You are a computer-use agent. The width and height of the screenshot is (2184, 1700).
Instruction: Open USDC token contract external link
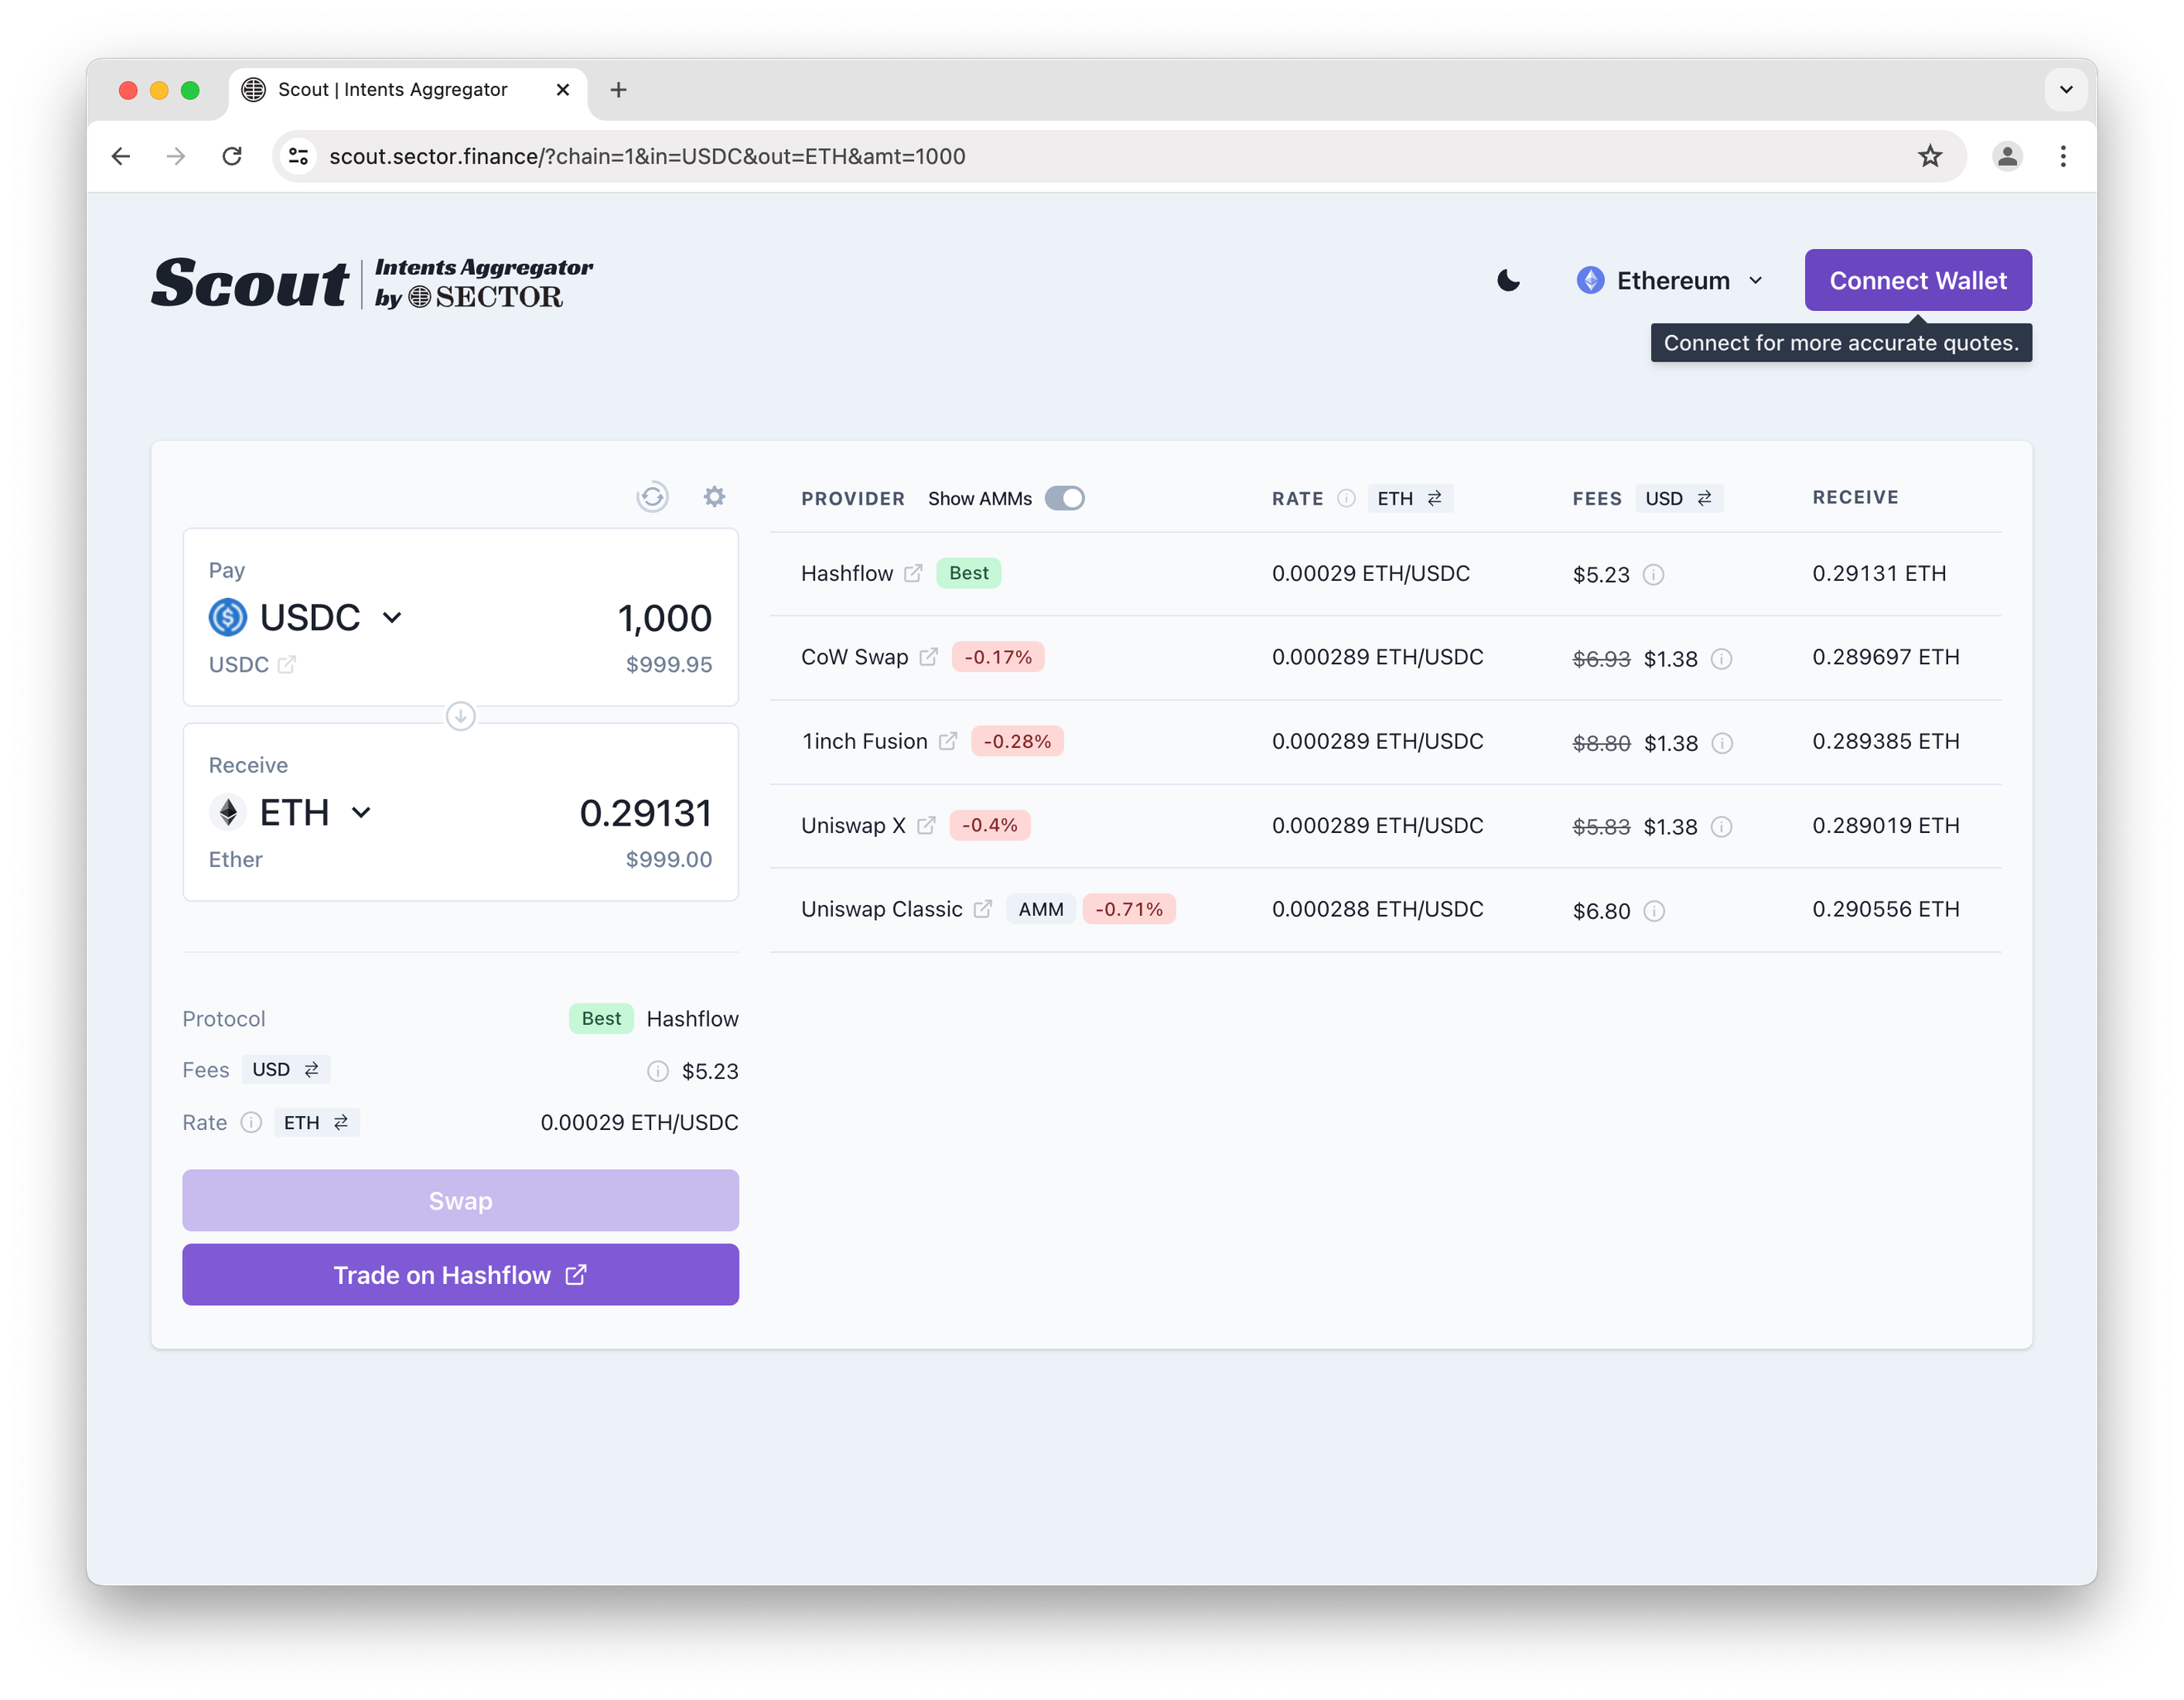[x=287, y=664]
